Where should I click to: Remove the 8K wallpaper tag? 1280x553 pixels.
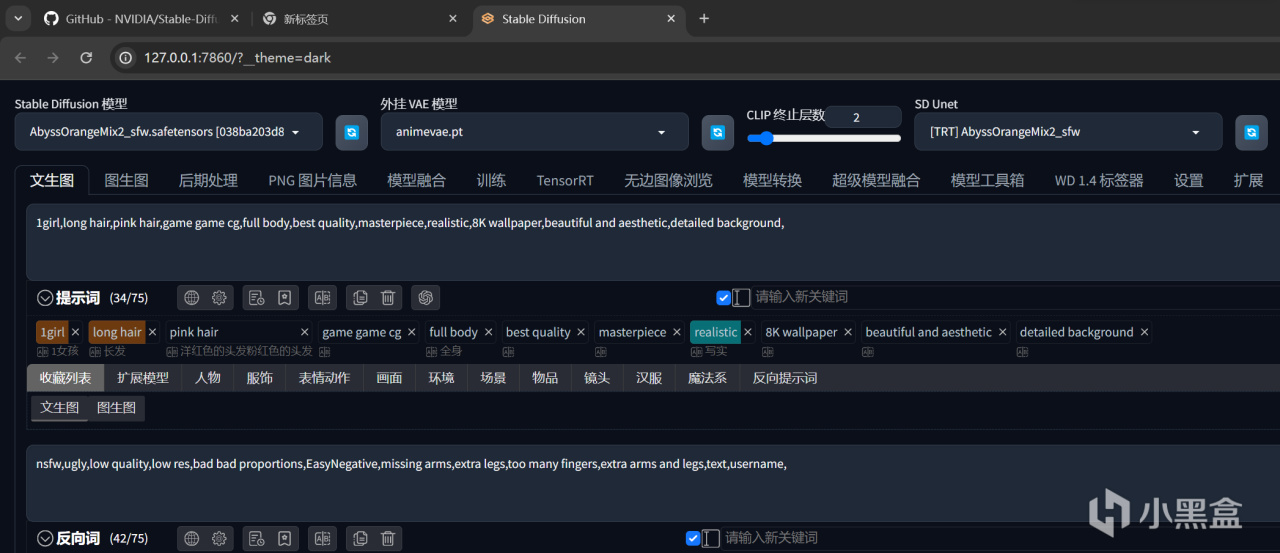pyautogui.click(x=848, y=332)
